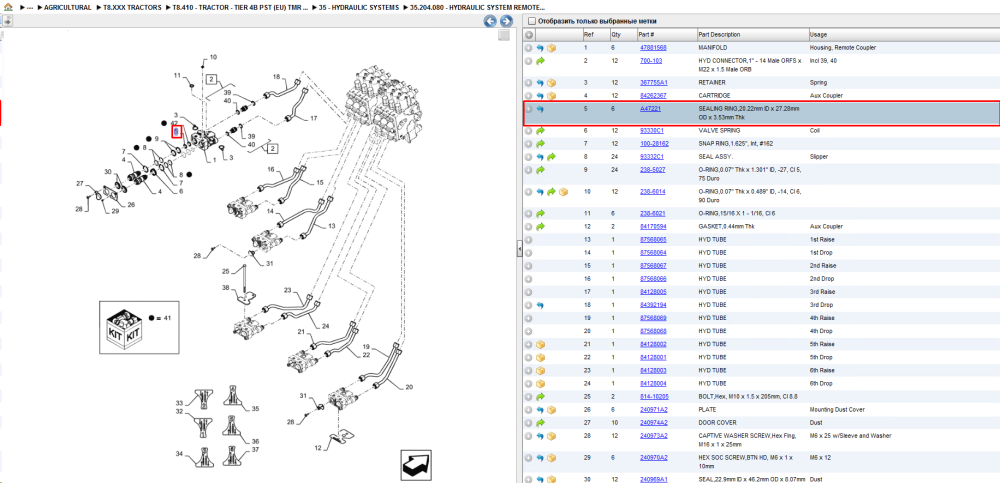Click the collapsed '...' breadcrumb item

click(29, 8)
